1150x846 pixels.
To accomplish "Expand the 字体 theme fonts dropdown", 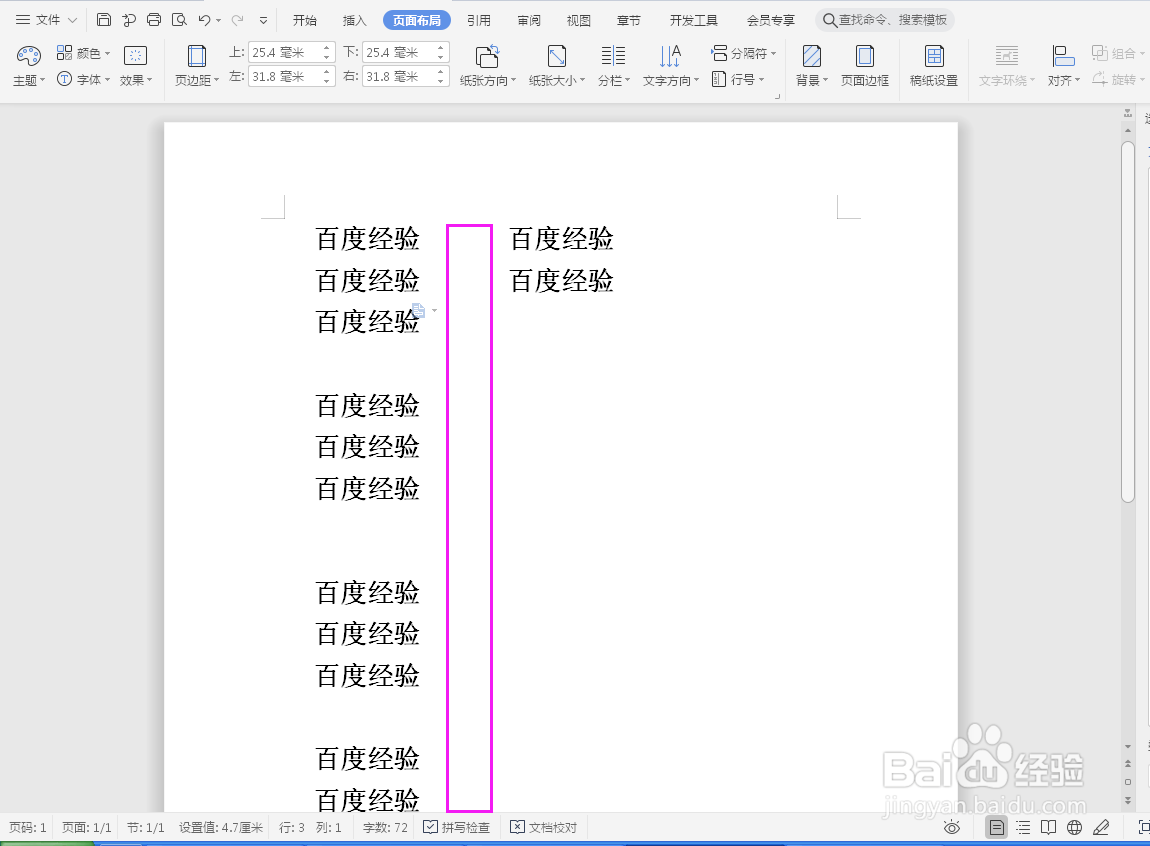I will [83, 79].
